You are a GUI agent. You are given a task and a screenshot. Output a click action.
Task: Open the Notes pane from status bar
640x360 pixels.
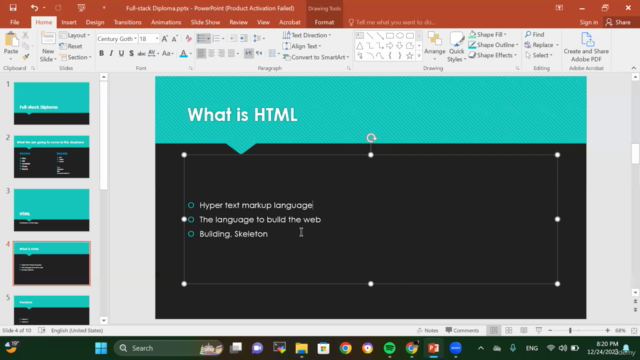[427, 330]
